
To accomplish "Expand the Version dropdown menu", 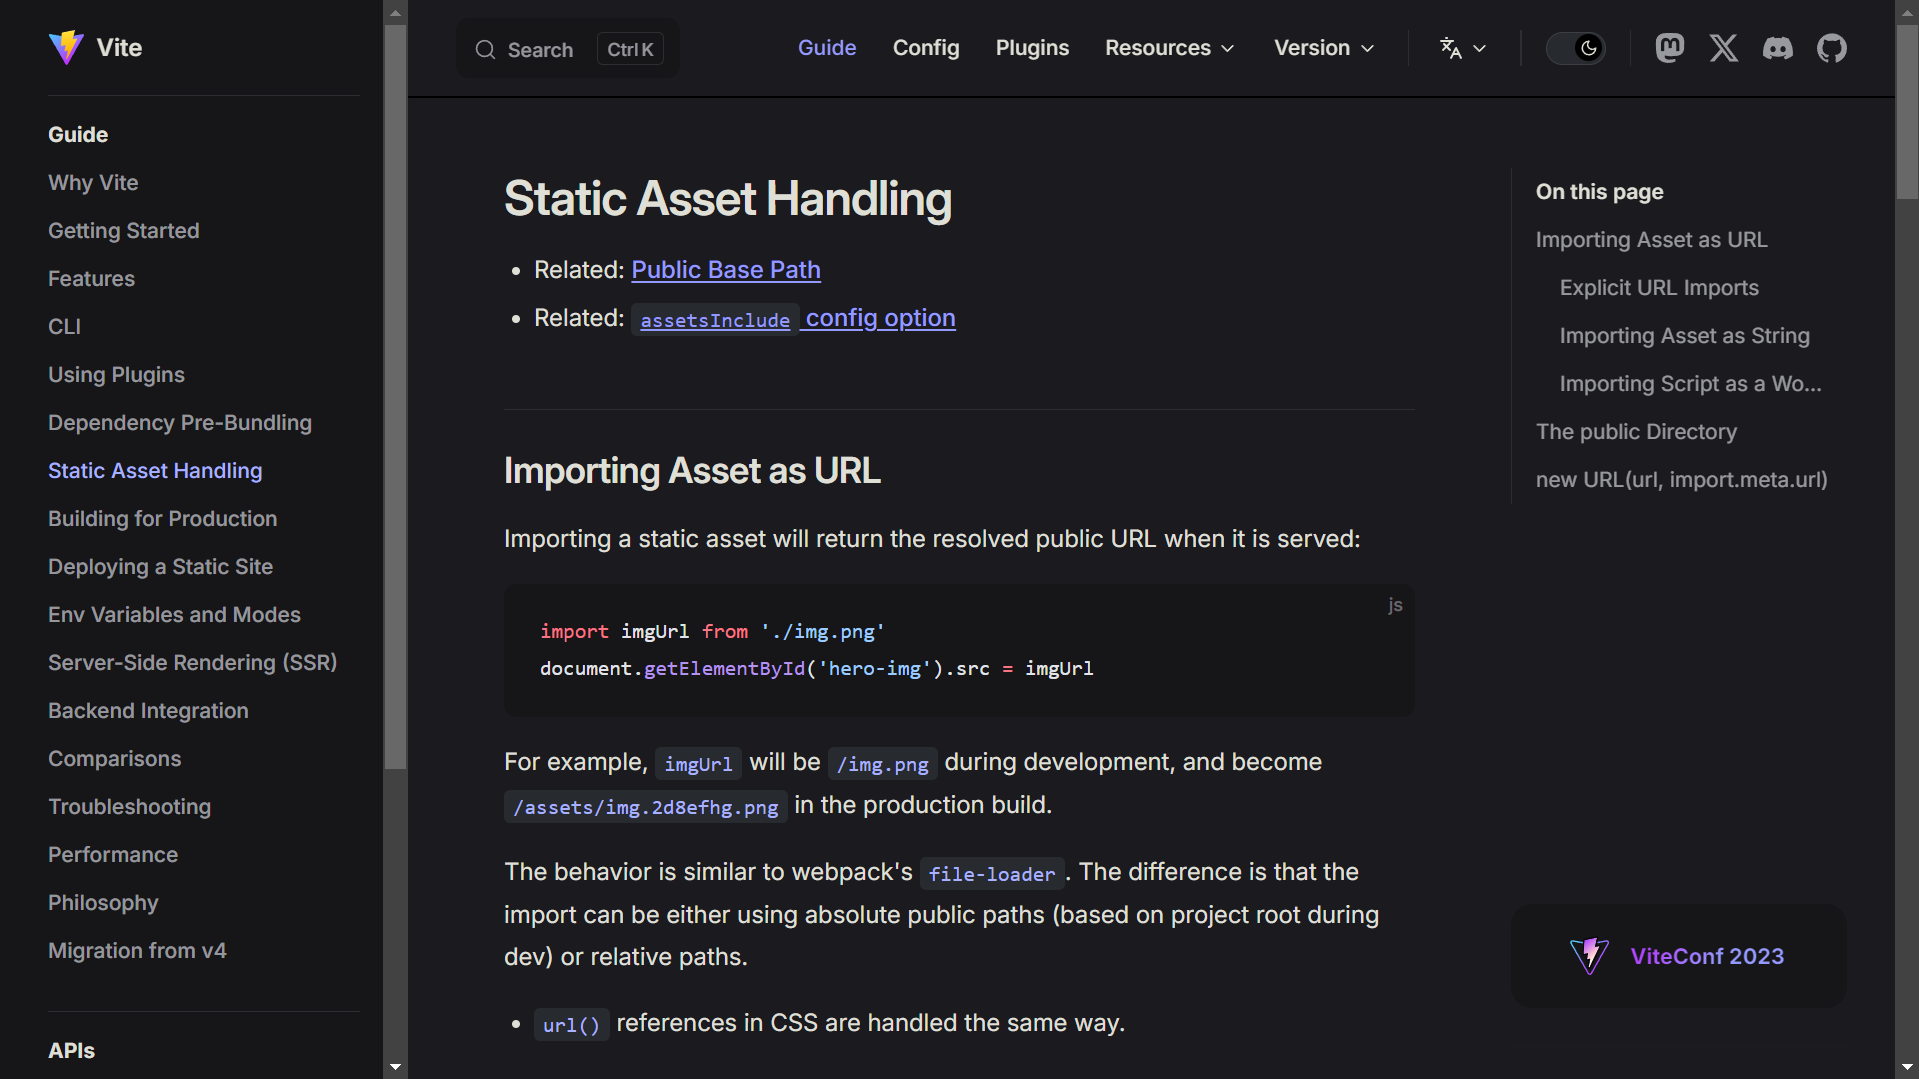I will [x=1323, y=48].
